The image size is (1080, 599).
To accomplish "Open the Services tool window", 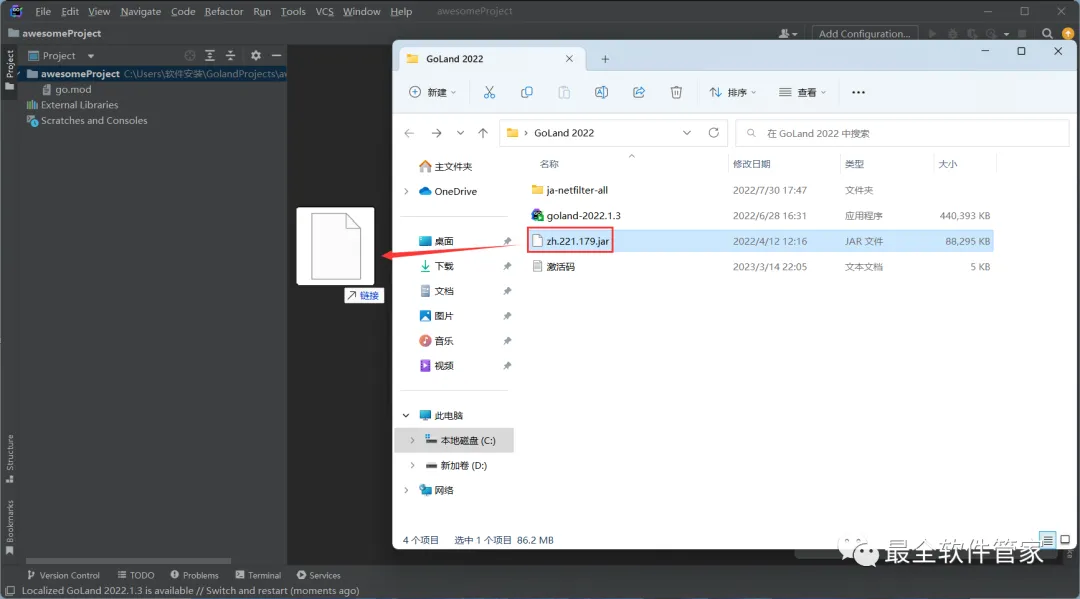I will [x=318, y=575].
